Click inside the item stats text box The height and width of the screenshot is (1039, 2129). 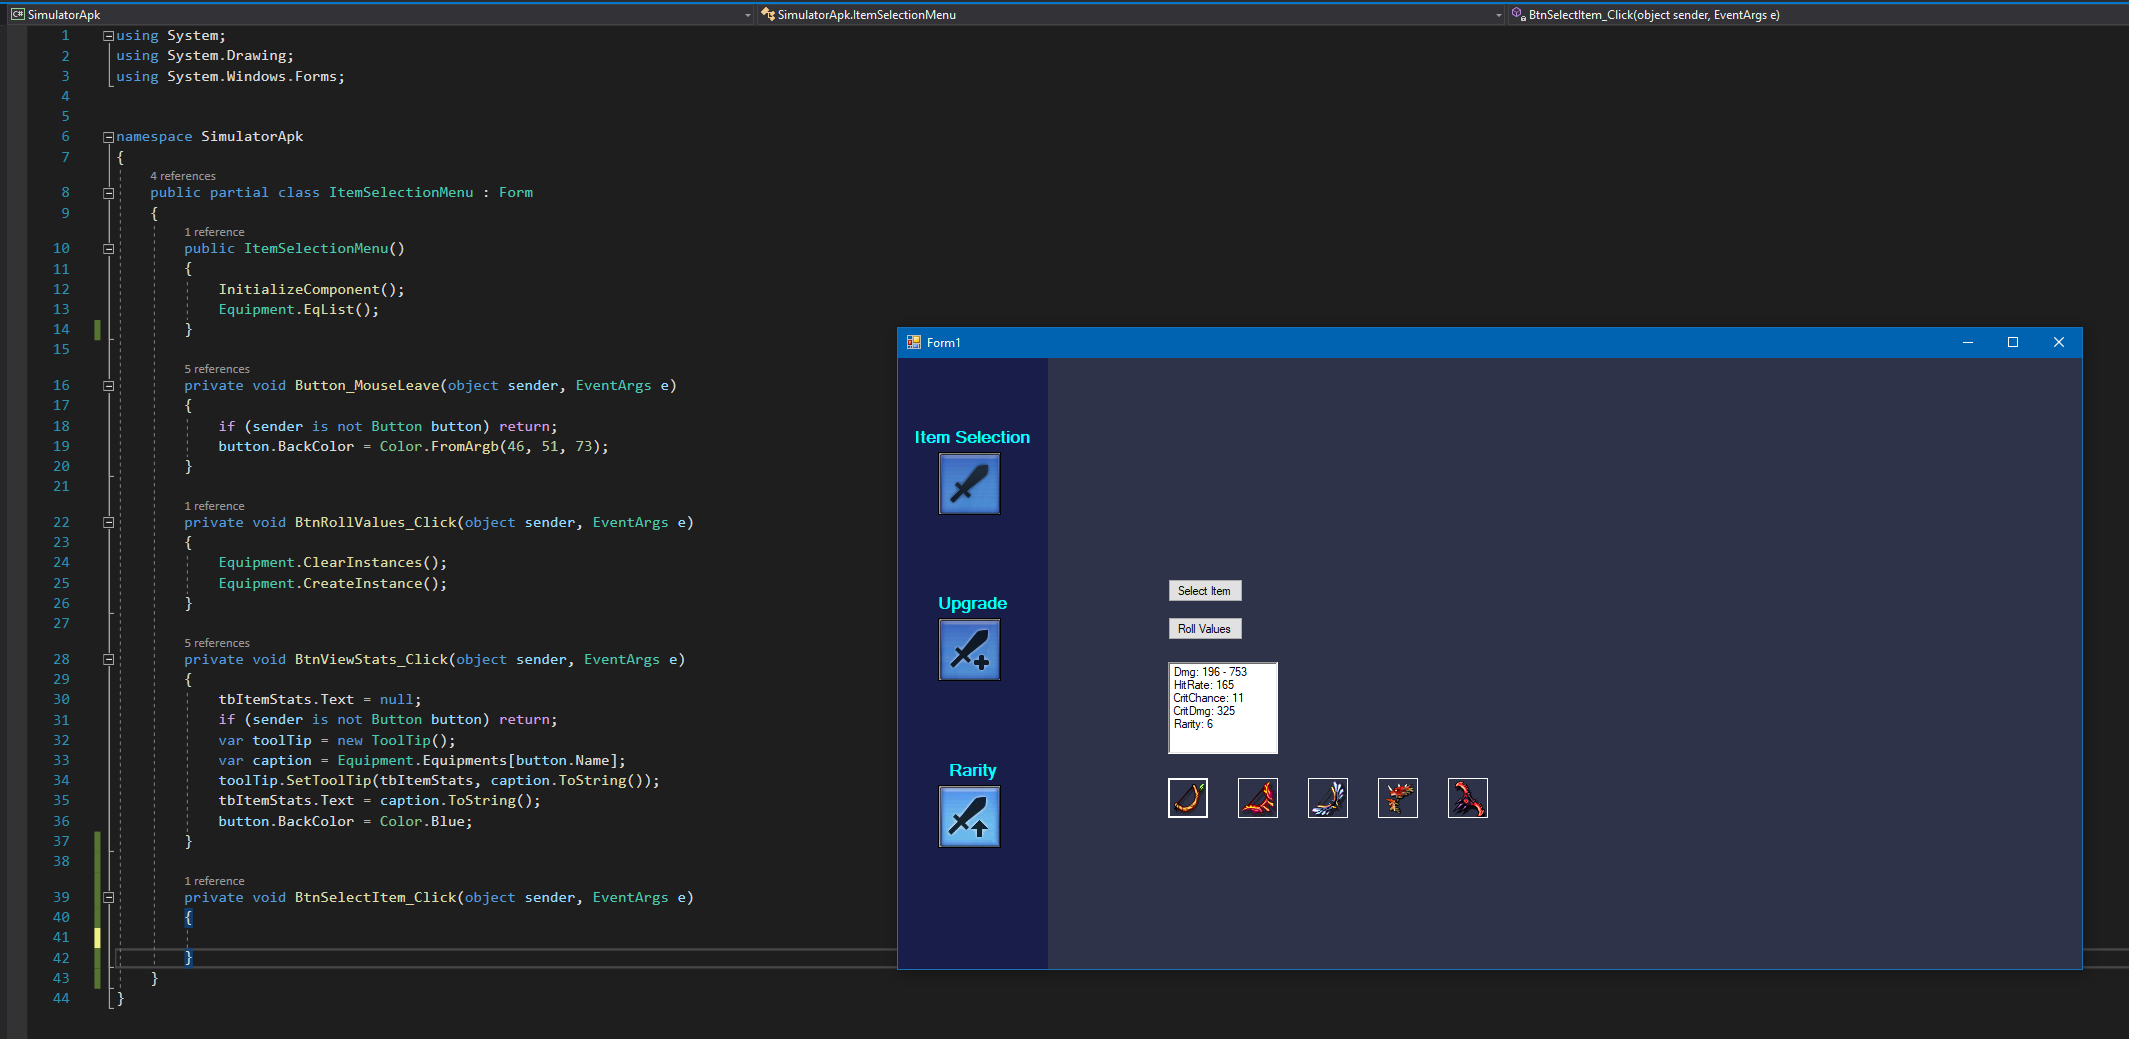coord(1222,708)
